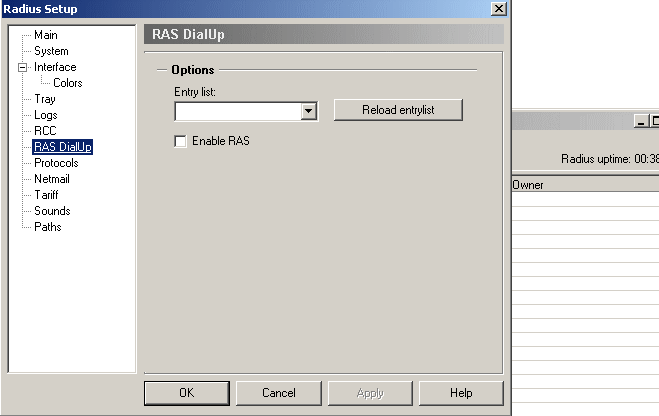659x416 pixels.
Task: Open the Sounds settings page
Action: pyautogui.click(x=52, y=211)
